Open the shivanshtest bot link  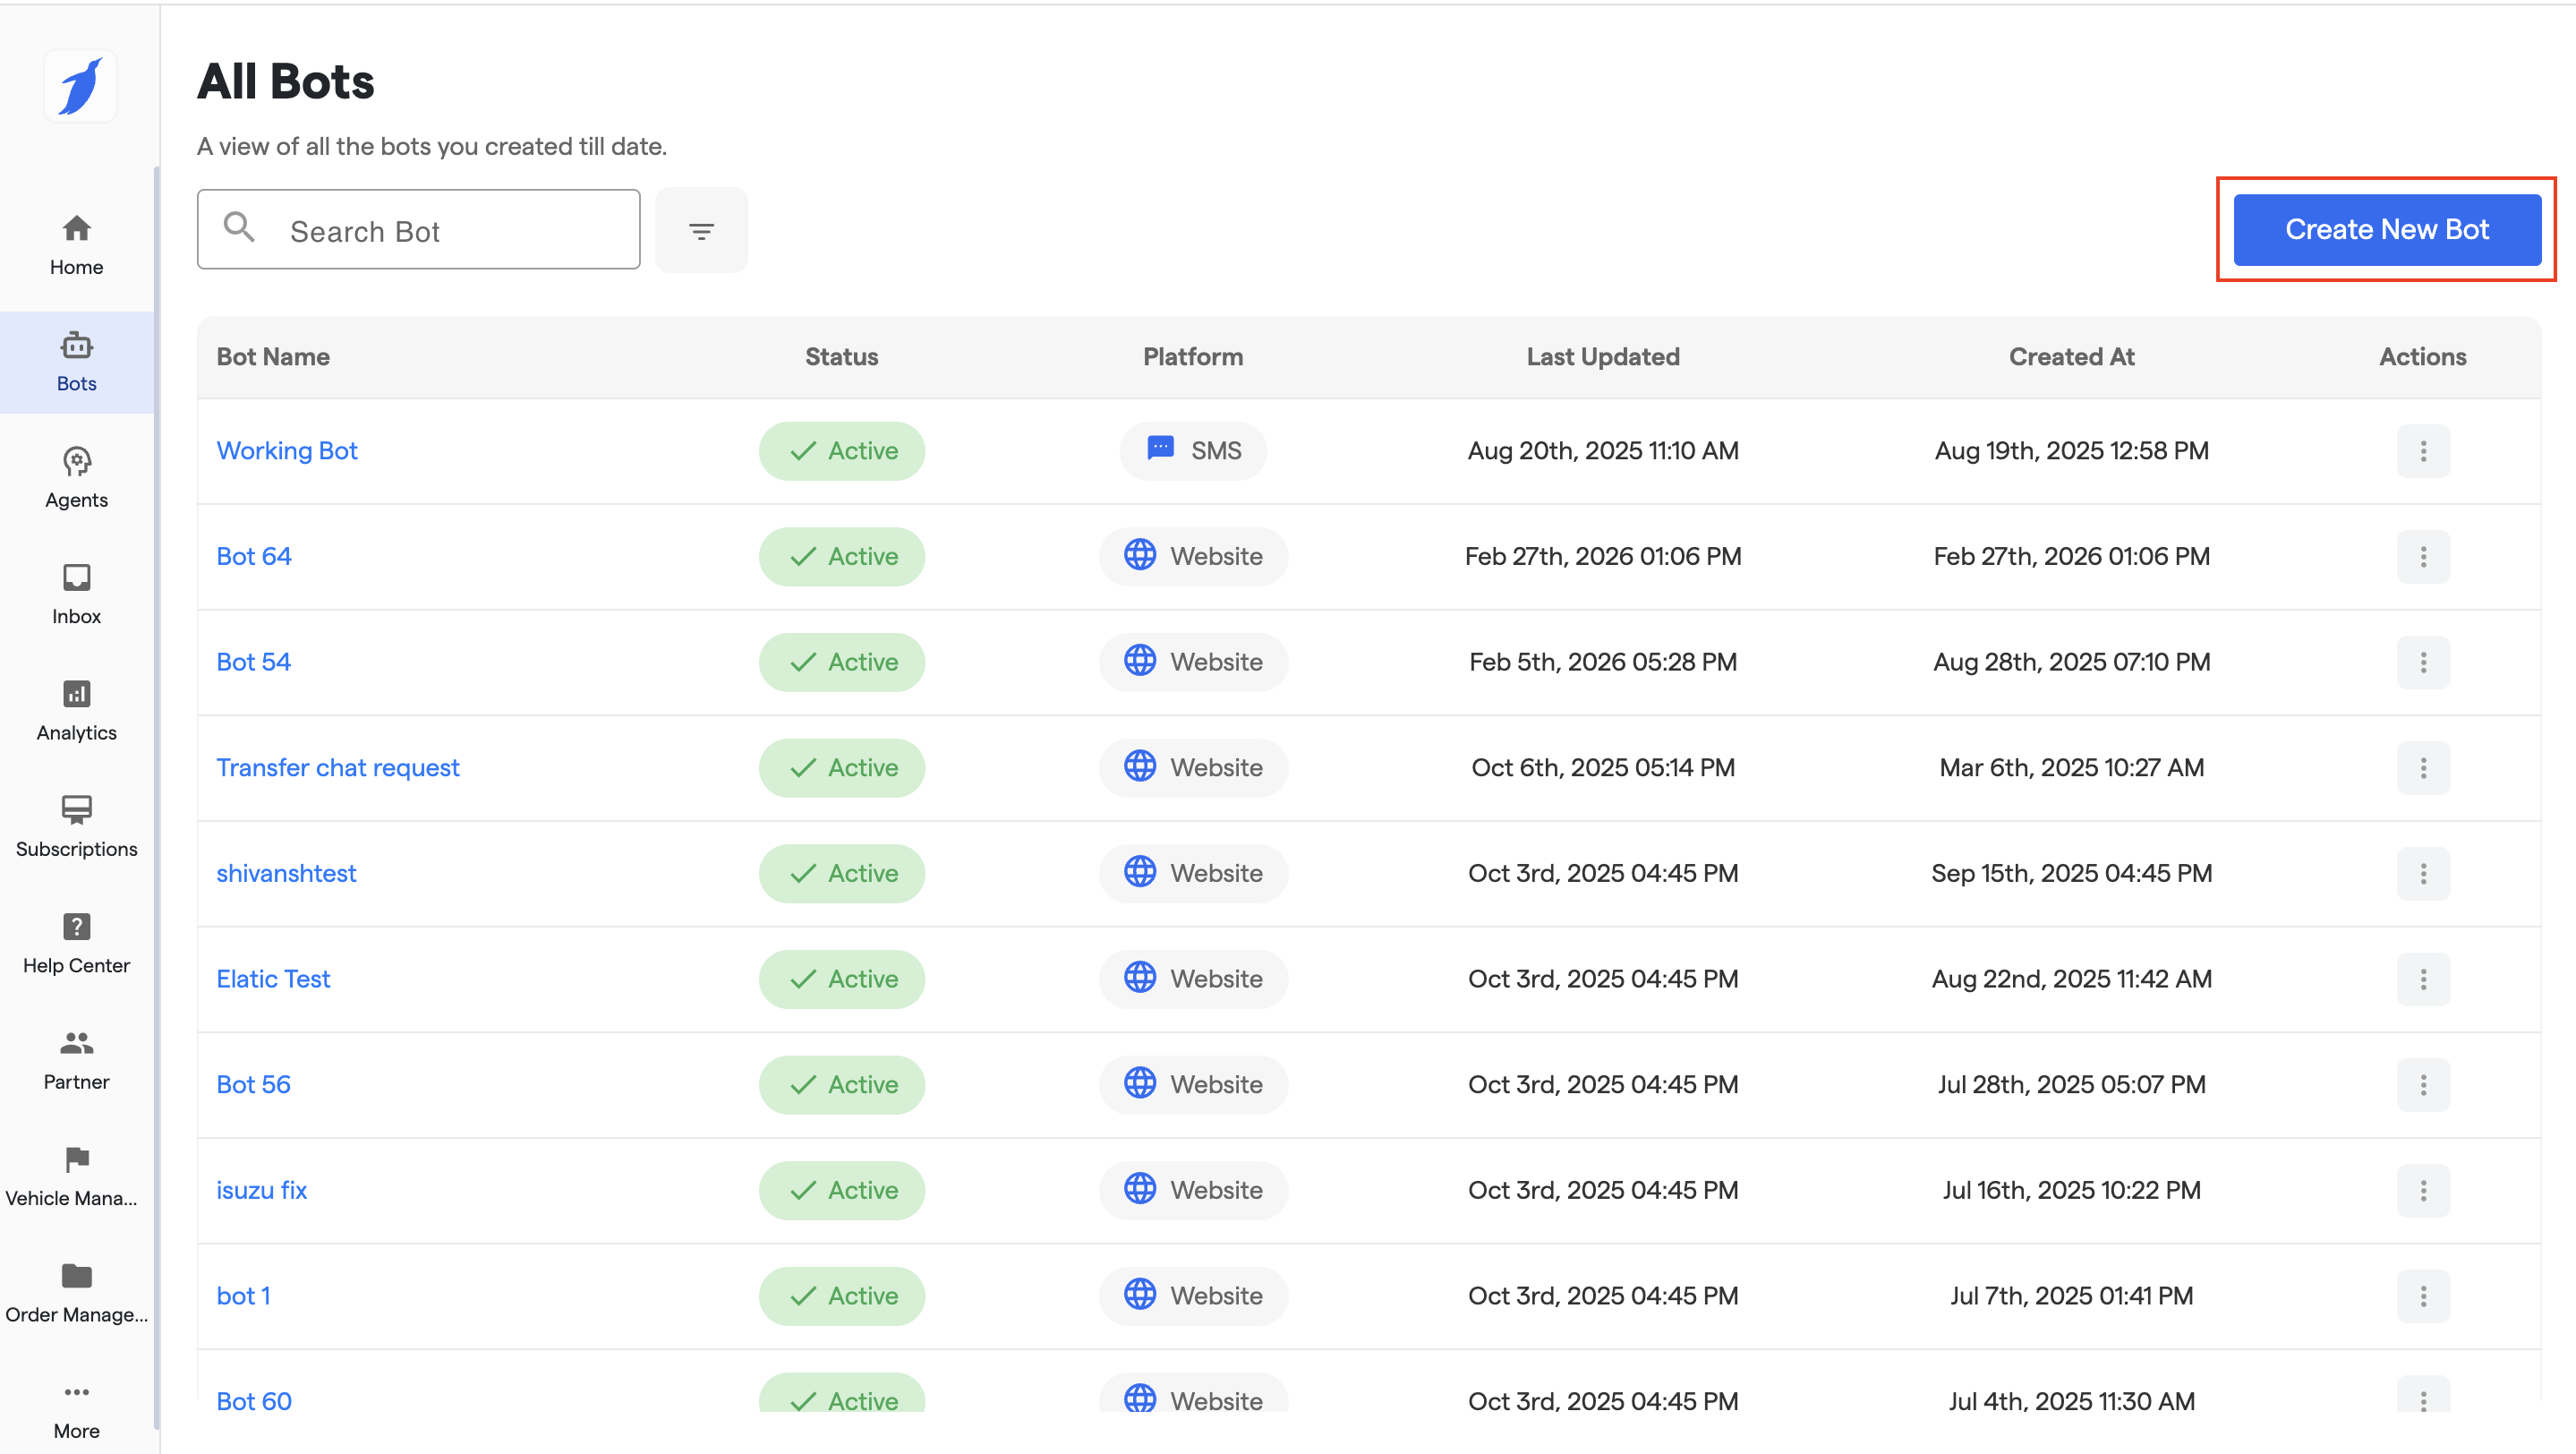click(286, 873)
